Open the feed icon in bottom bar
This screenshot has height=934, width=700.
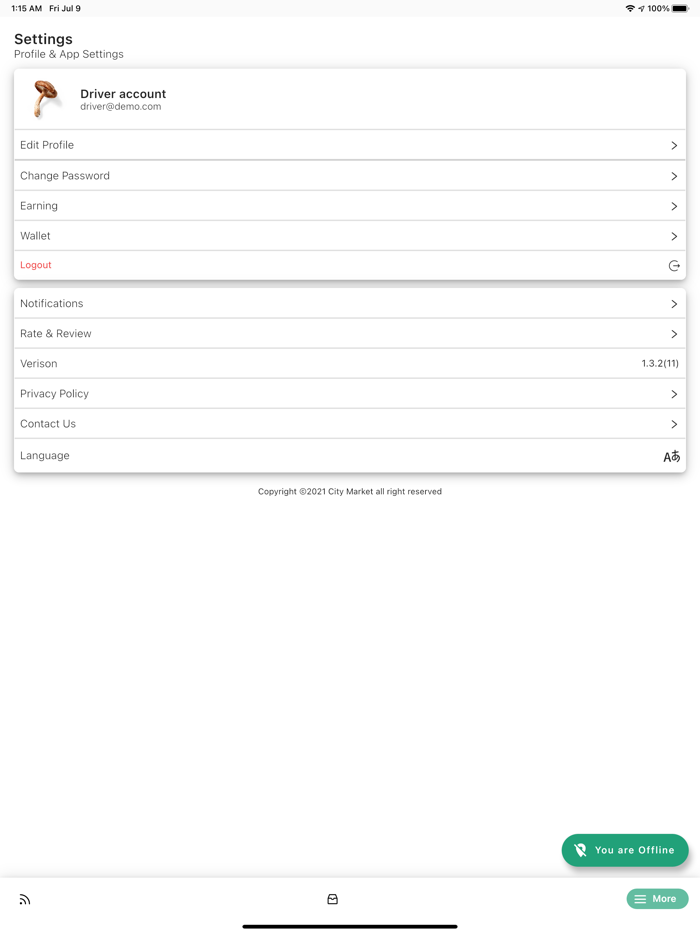[x=25, y=900]
